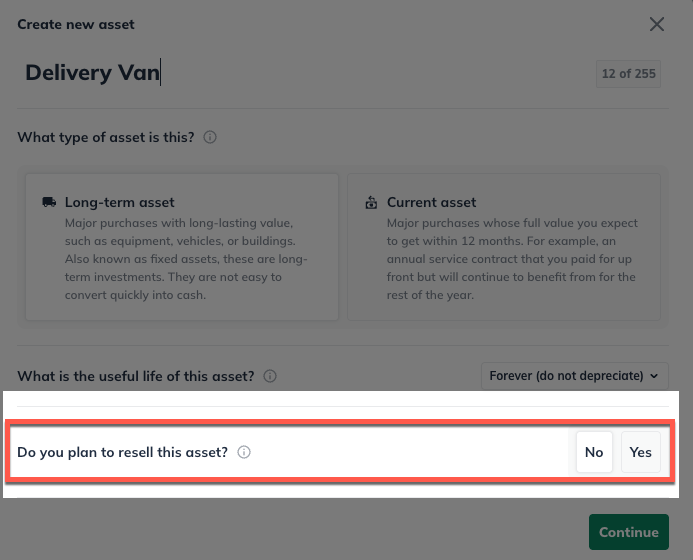The width and height of the screenshot is (693, 560).
Task: Click the 12 of 255 character counter
Action: [x=627, y=73]
